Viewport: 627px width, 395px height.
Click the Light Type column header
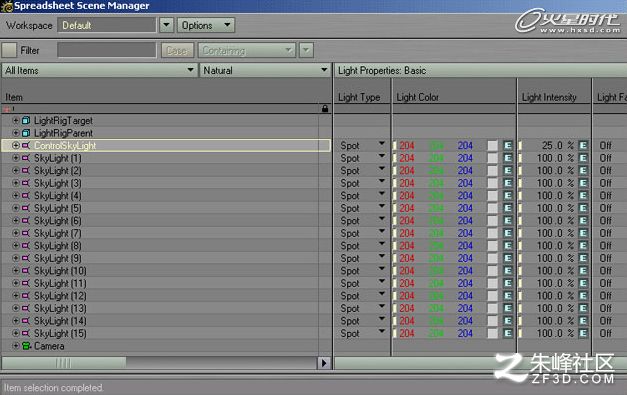[359, 97]
